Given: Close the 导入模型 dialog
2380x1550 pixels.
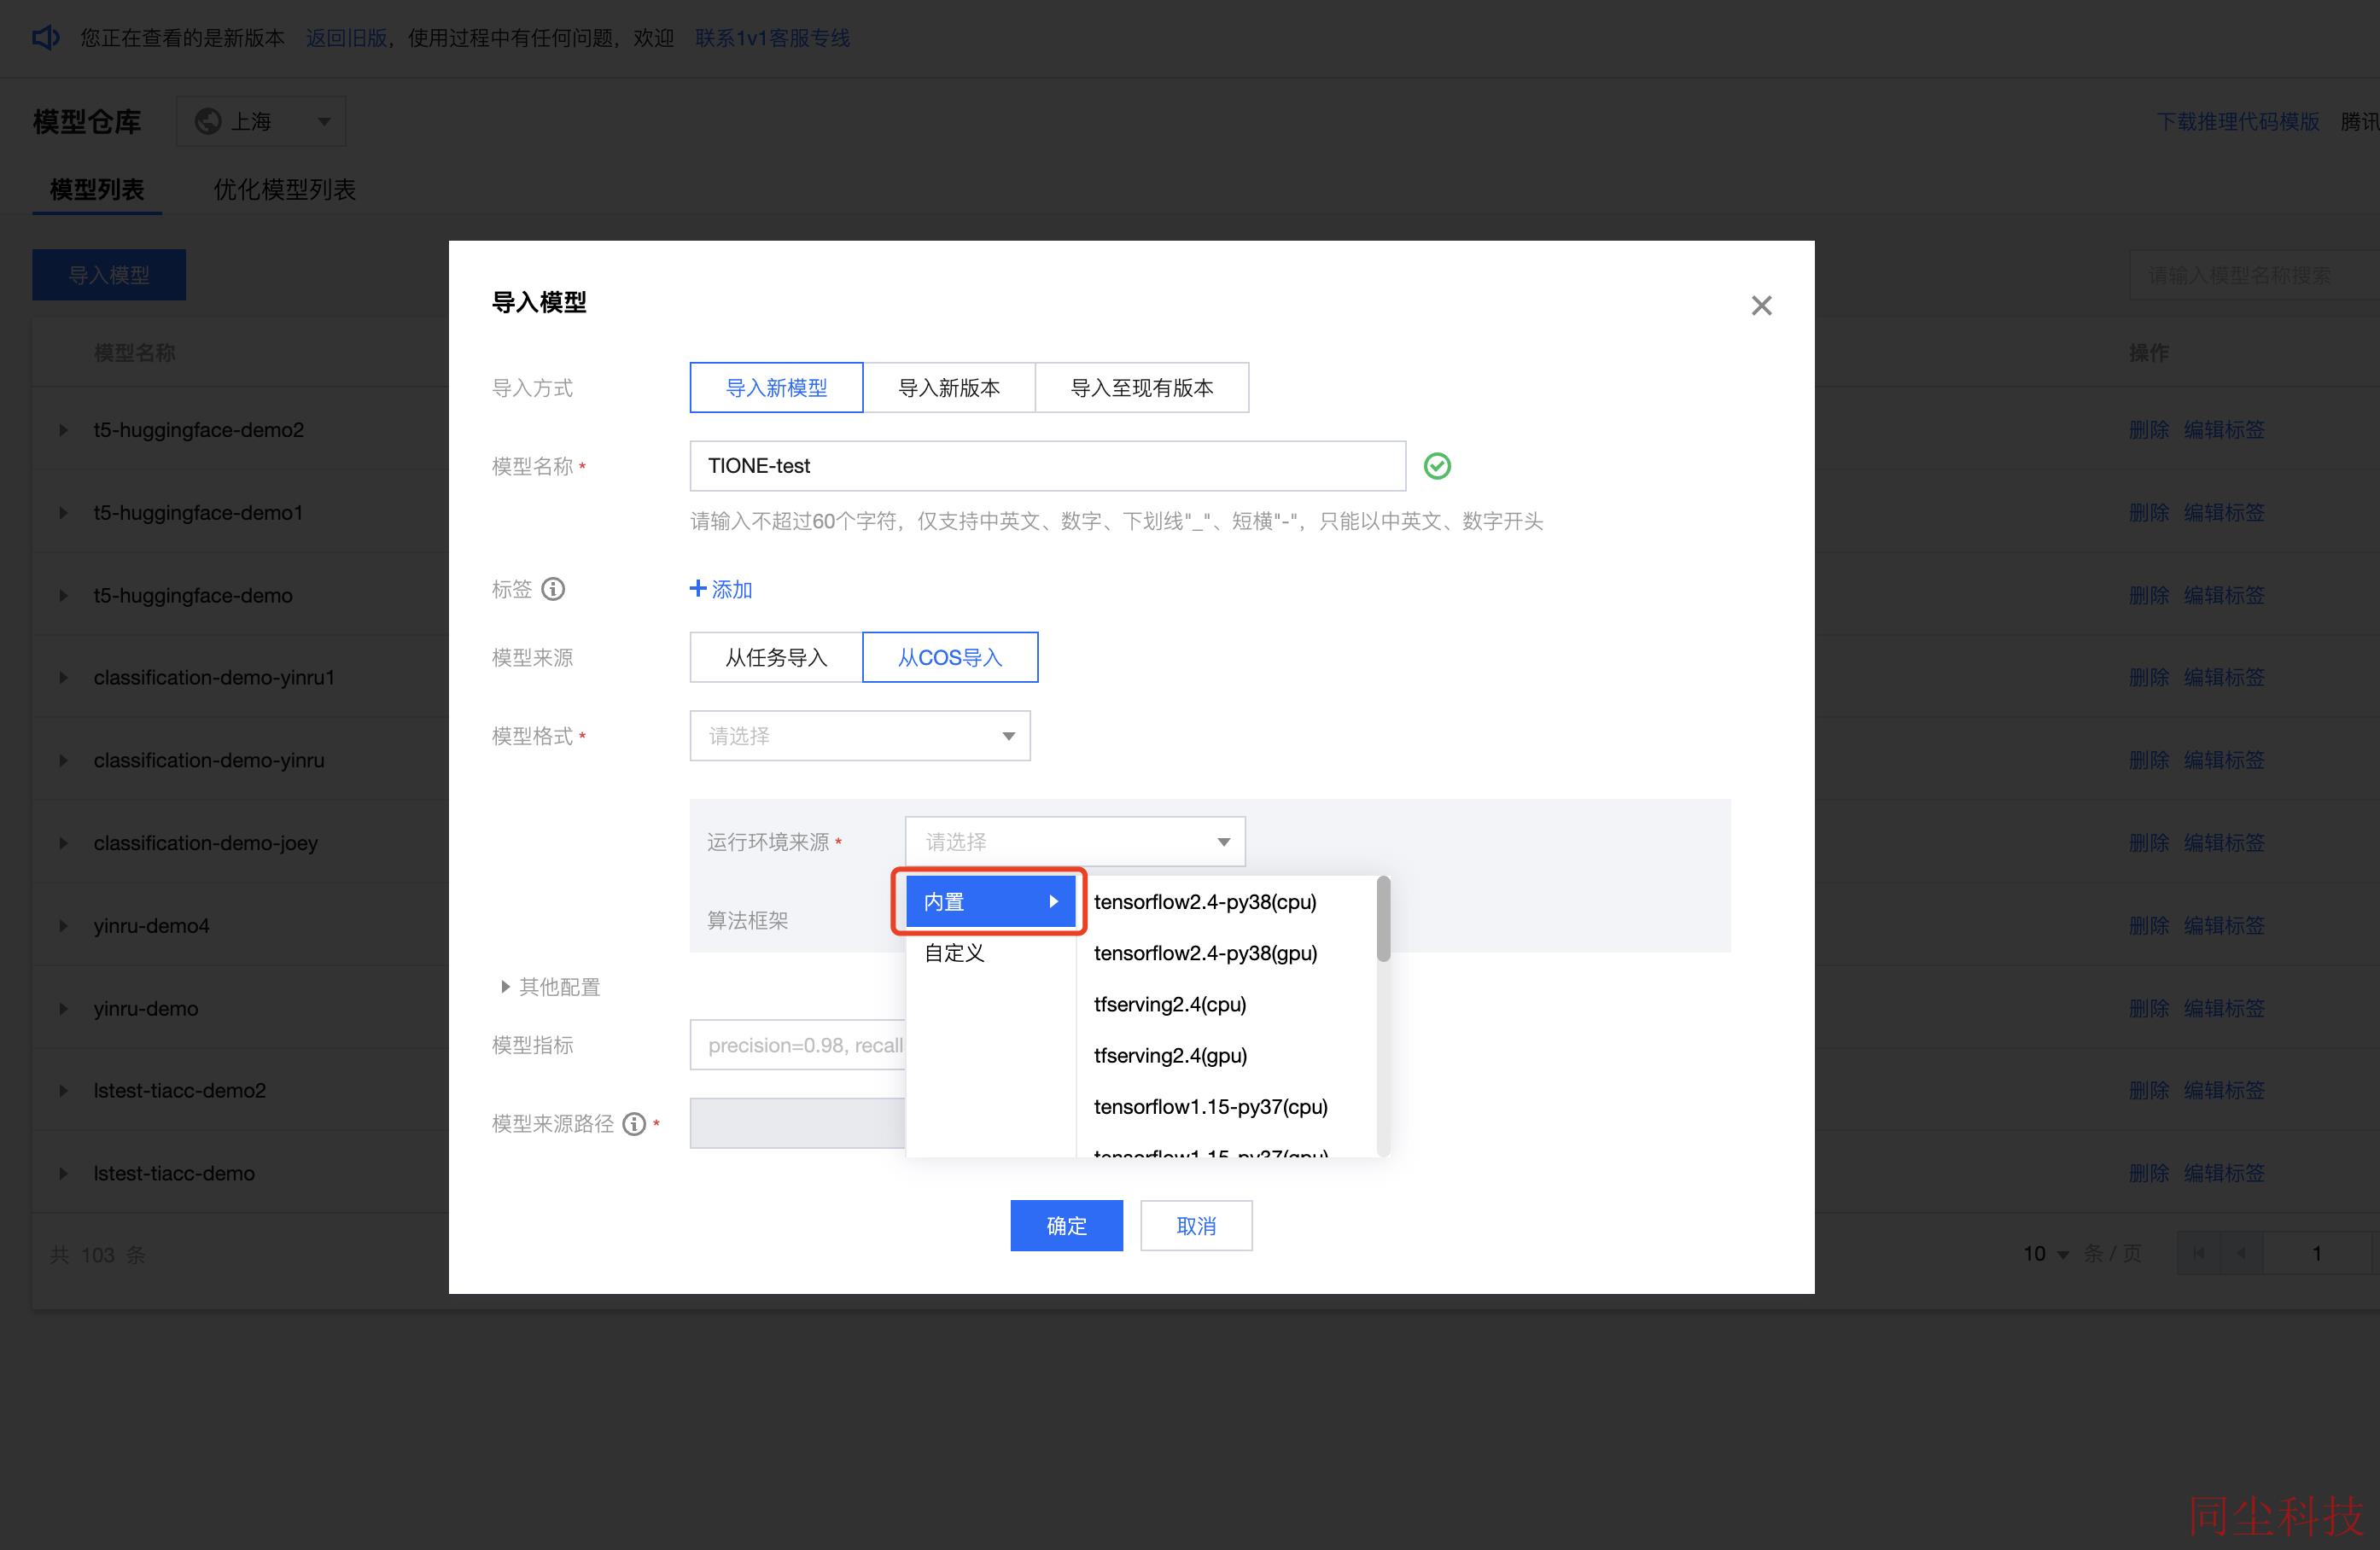Looking at the screenshot, I should point(1761,305).
